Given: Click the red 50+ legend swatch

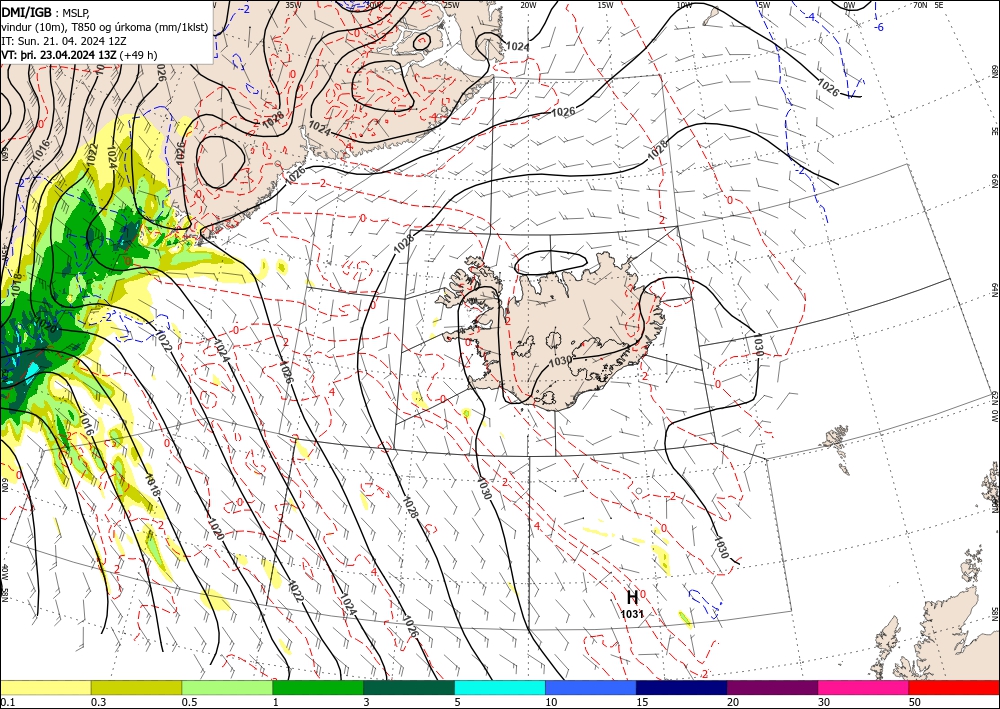Looking at the screenshot, I should (x=954, y=687).
